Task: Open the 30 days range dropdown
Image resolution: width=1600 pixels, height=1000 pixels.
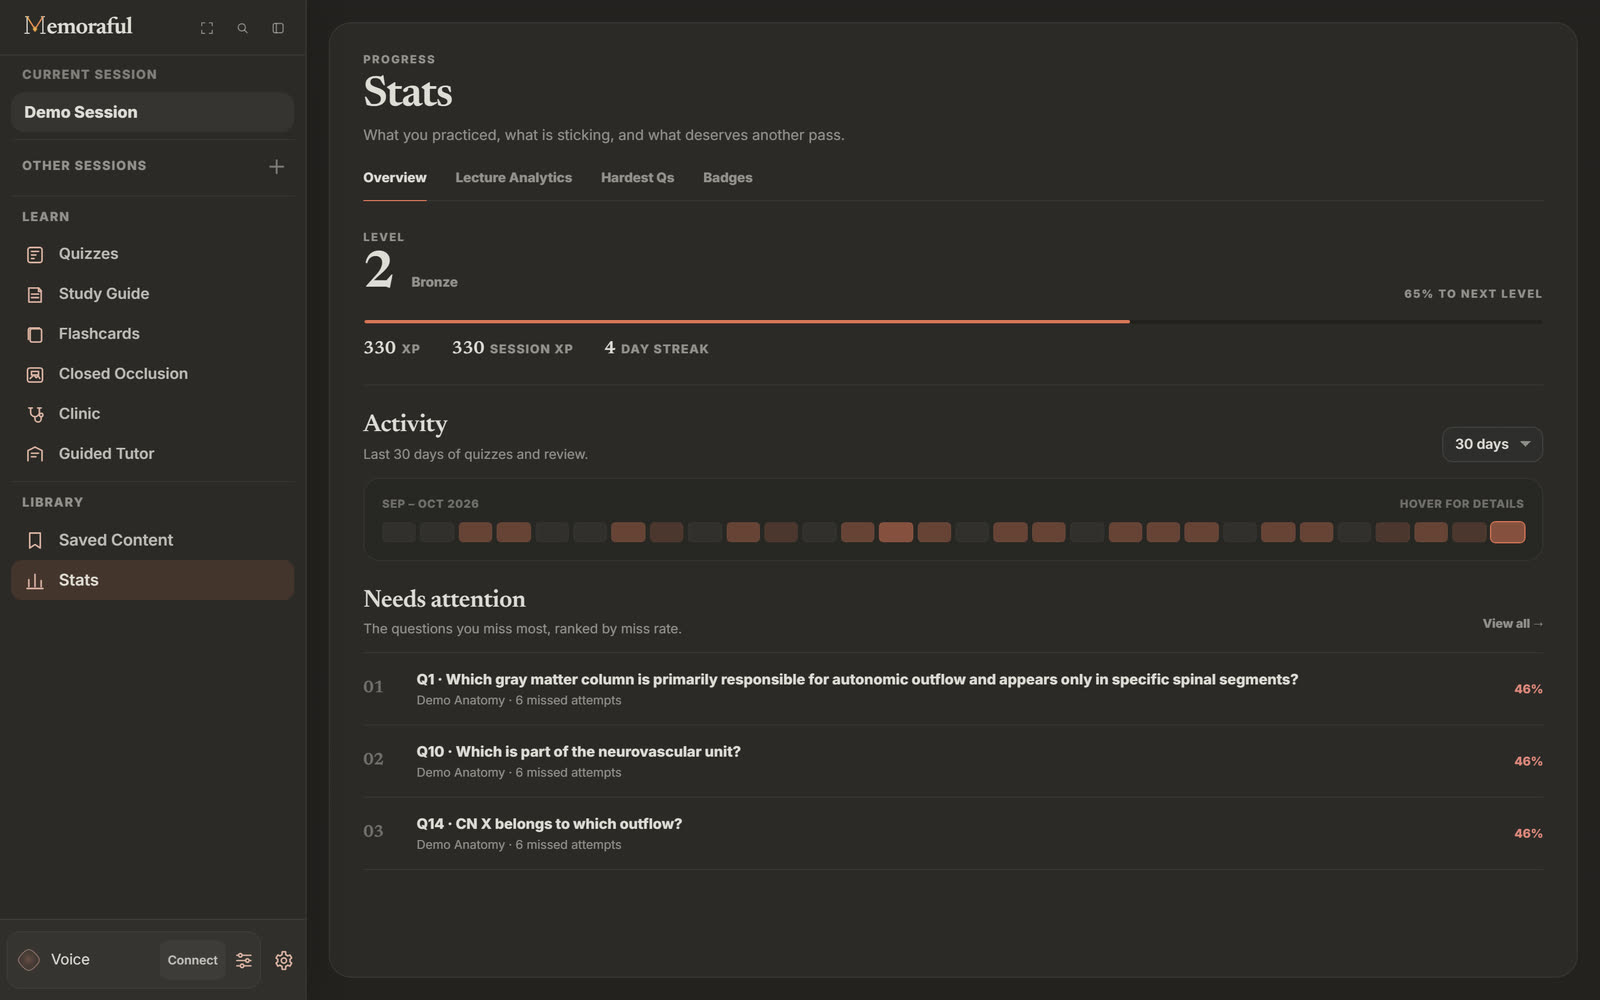Action: [x=1492, y=444]
